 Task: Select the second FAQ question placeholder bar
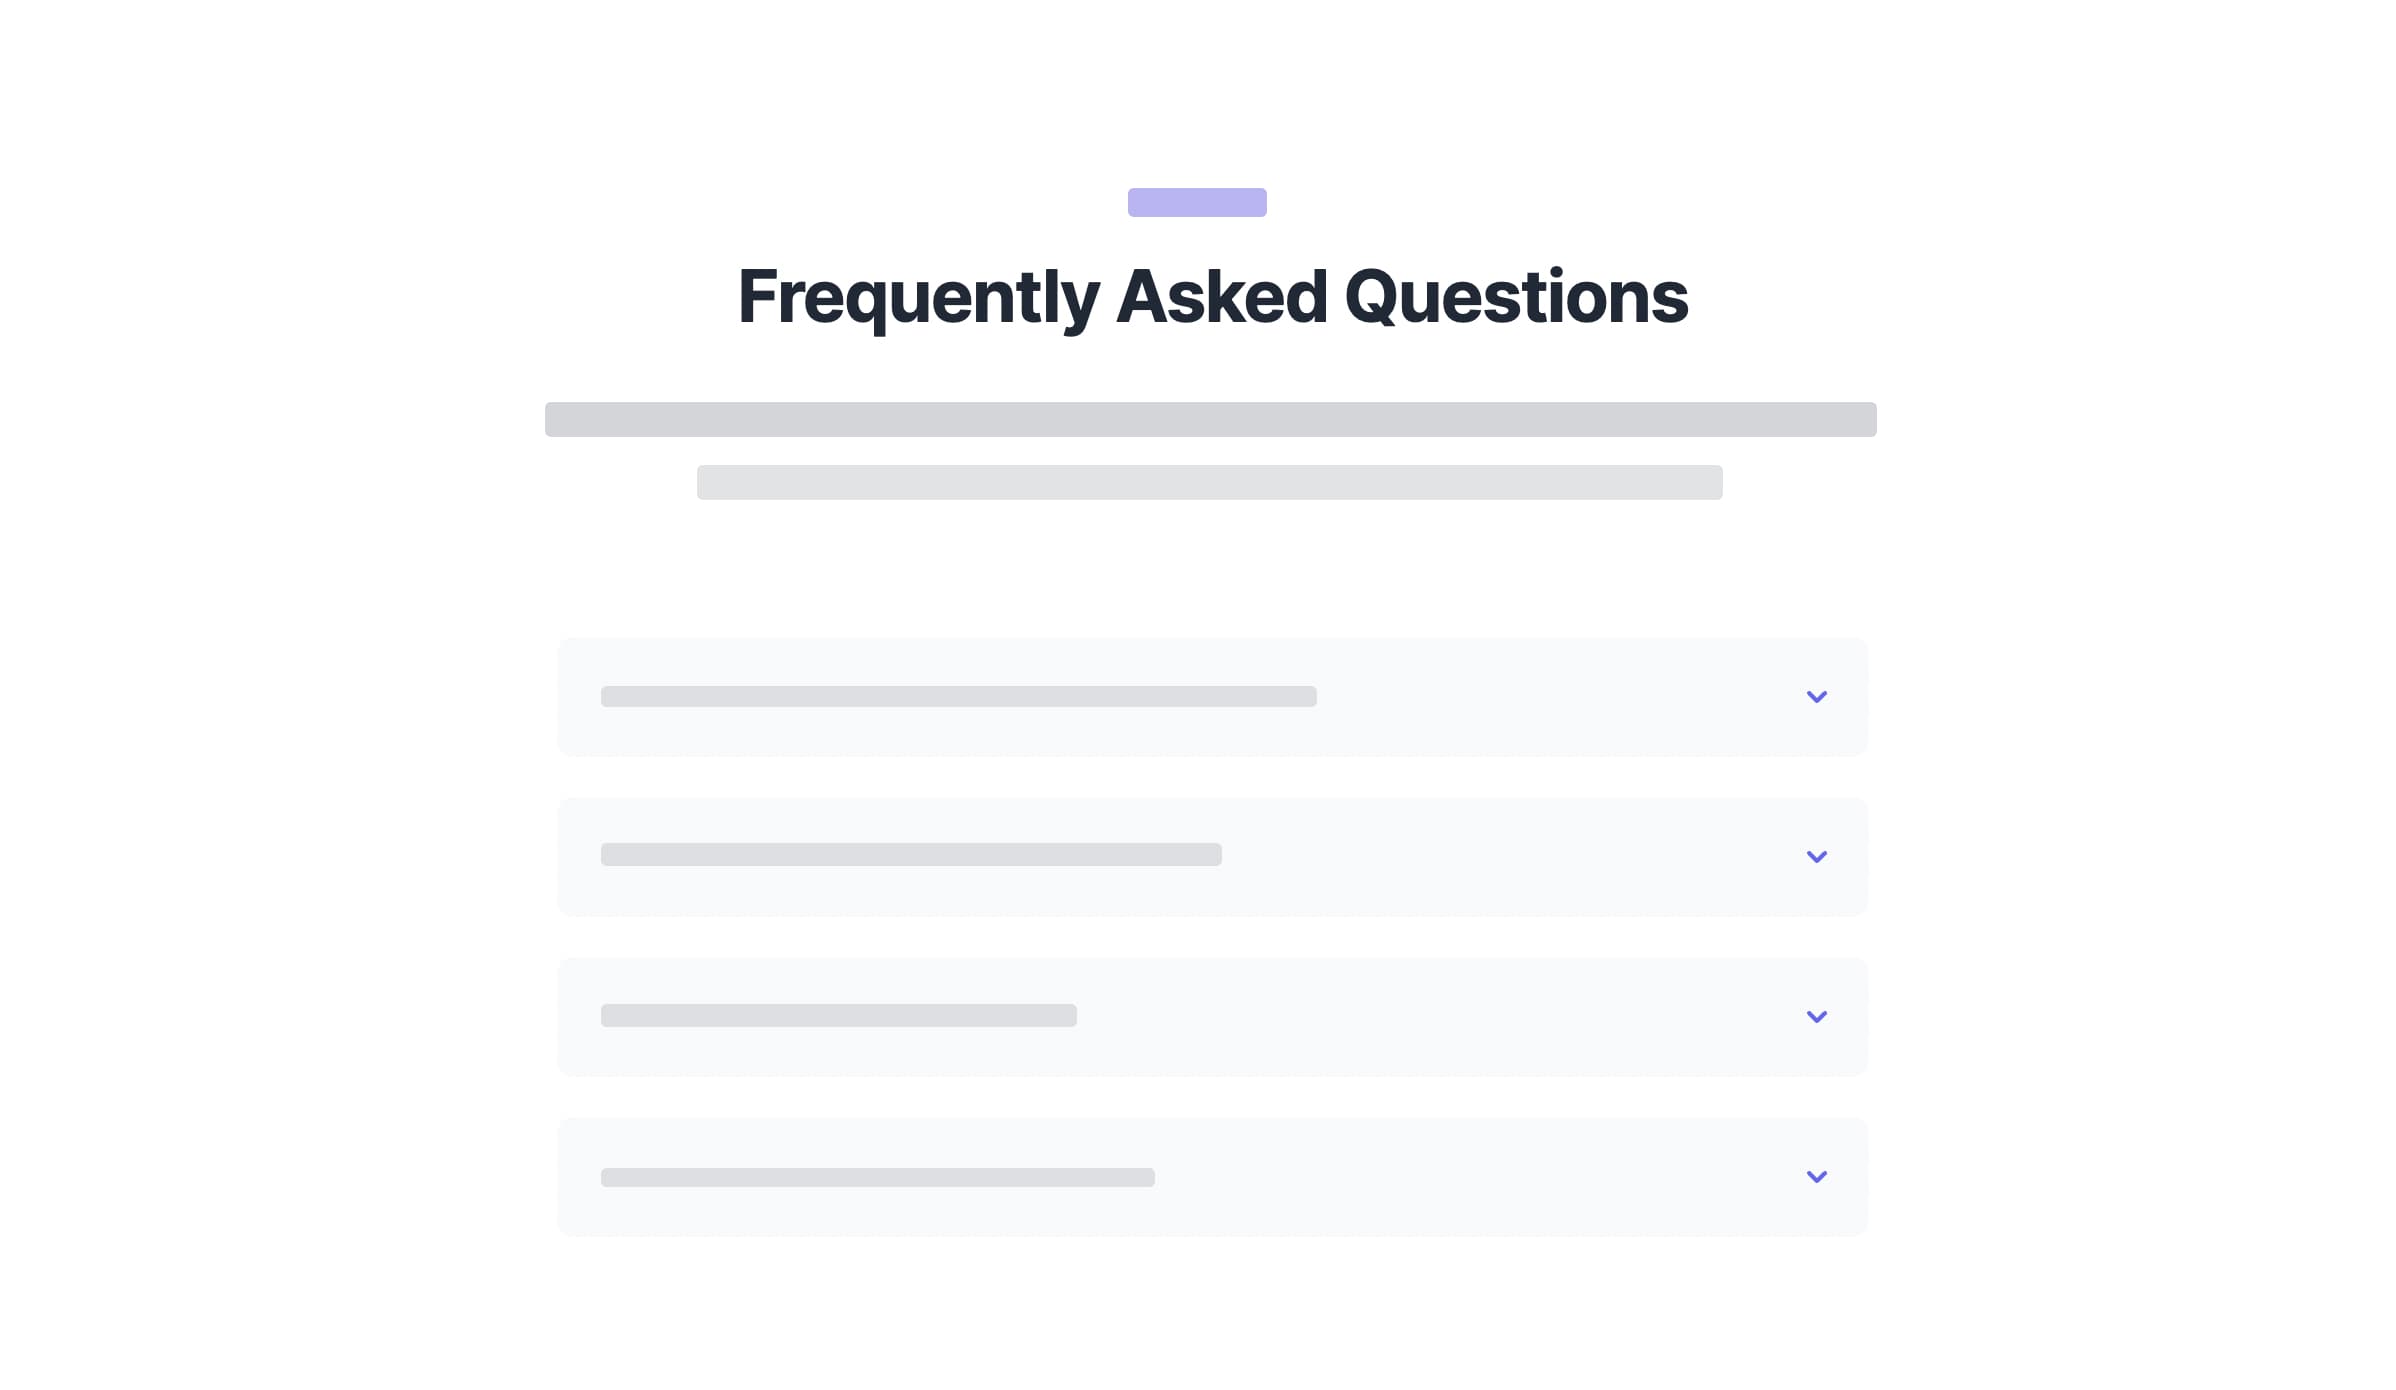pyautogui.click(x=911, y=855)
